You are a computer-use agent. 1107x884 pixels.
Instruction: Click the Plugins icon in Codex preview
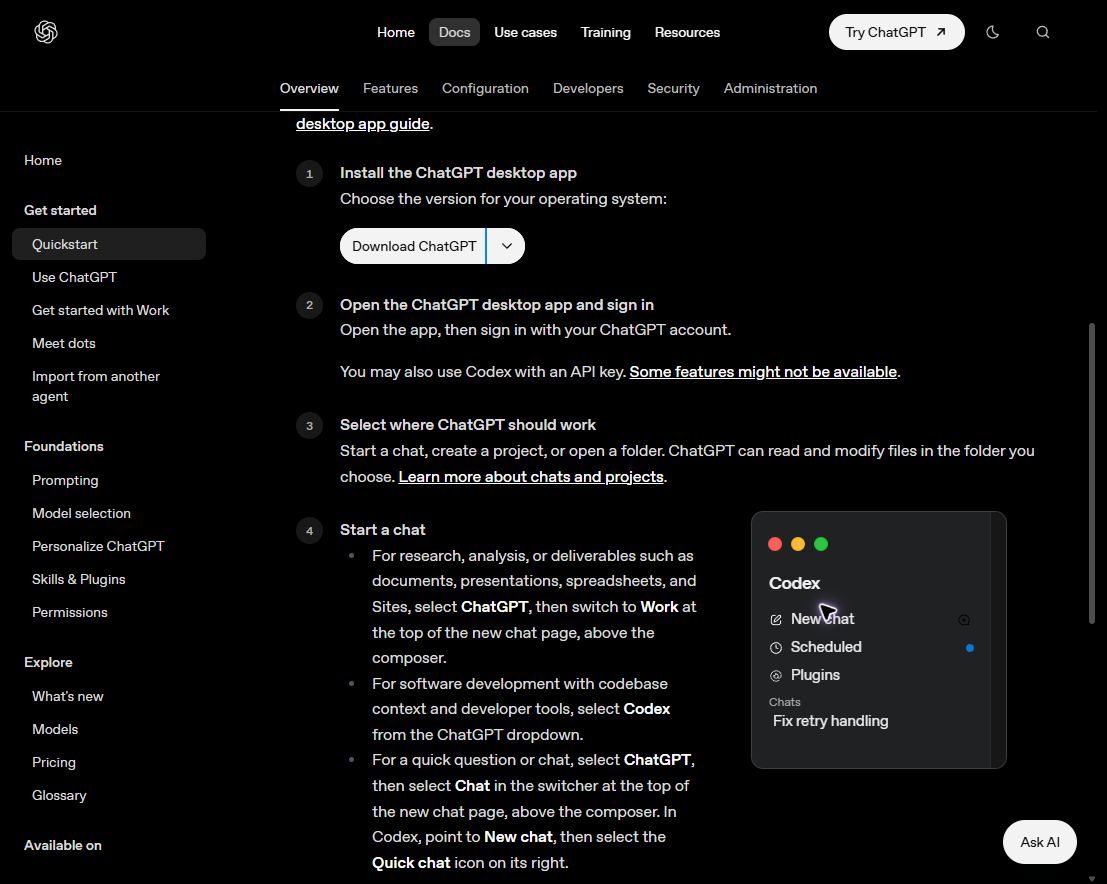(776, 676)
